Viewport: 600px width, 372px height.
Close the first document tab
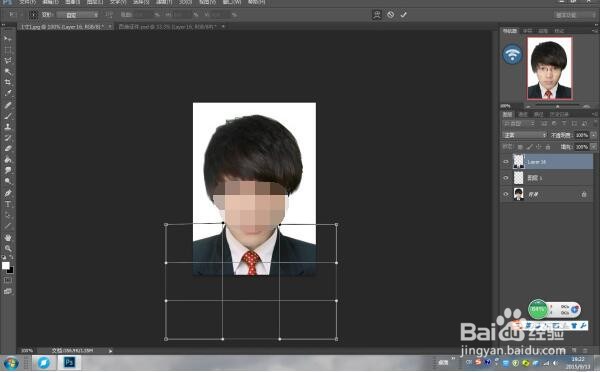(110, 27)
